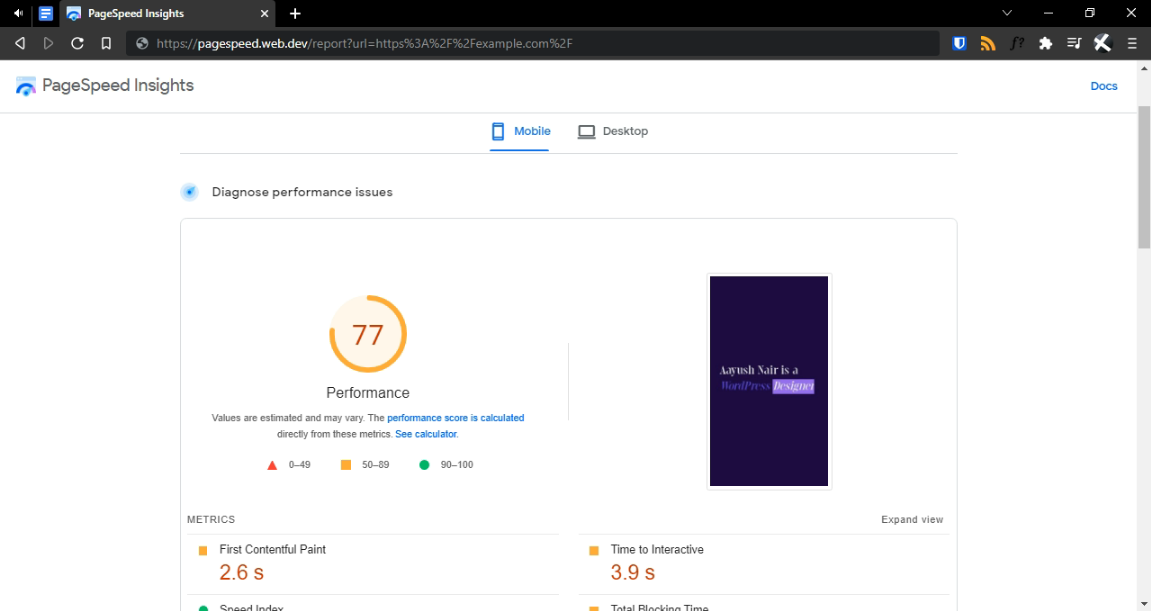The width and height of the screenshot is (1151, 611).
Task: Open the media playlist control icon
Action: (x=1074, y=44)
